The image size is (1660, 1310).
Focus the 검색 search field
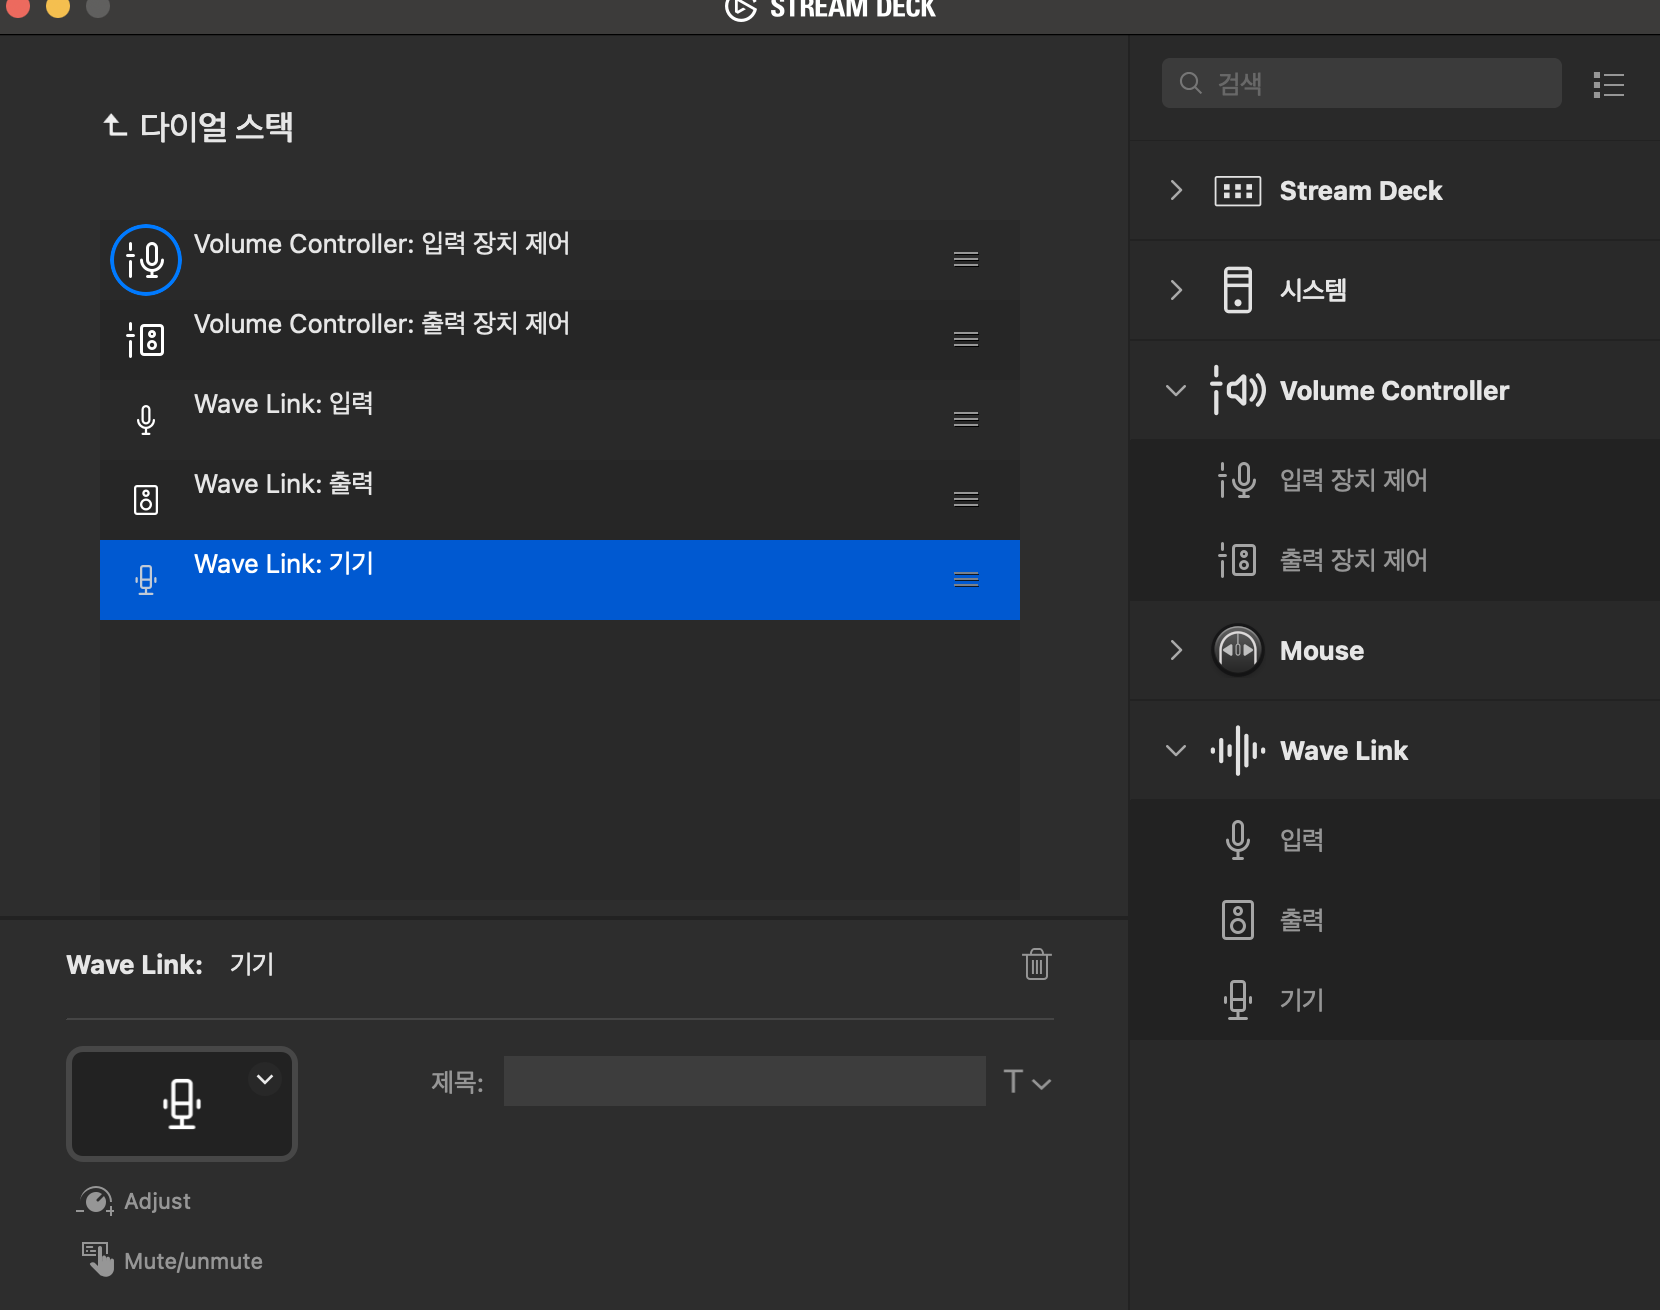(1362, 83)
